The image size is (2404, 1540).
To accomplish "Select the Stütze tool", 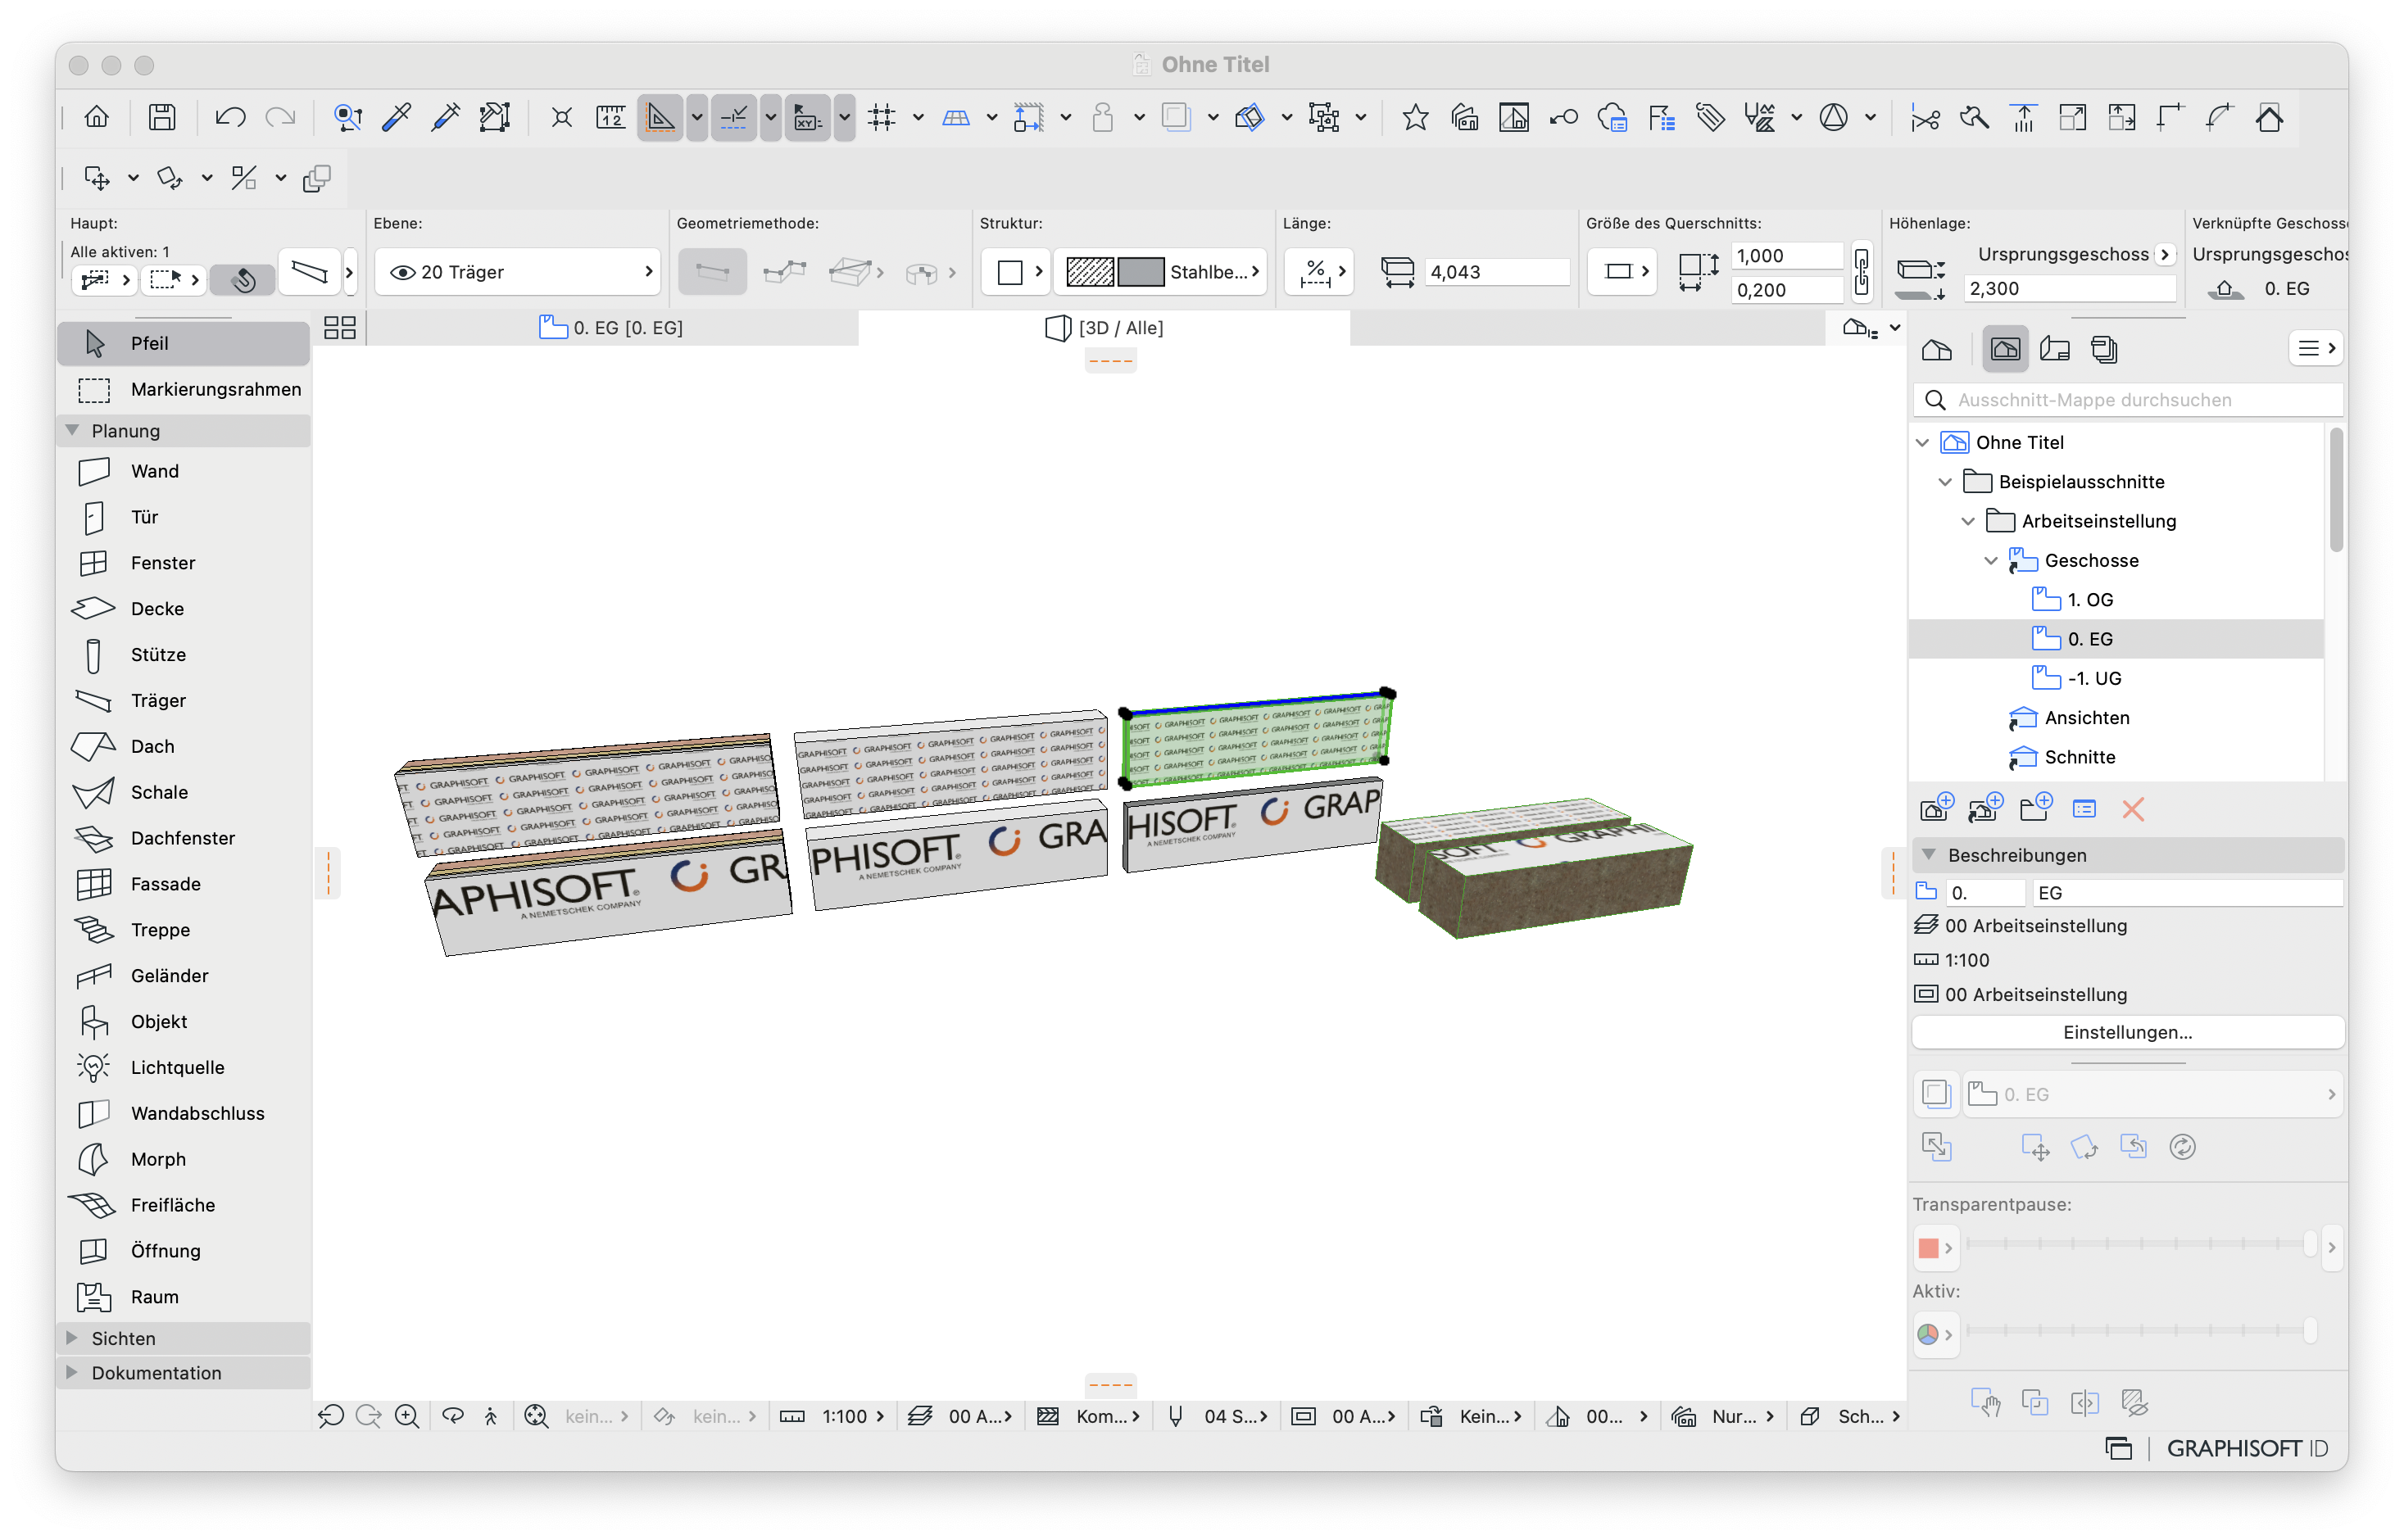I will 183,655.
